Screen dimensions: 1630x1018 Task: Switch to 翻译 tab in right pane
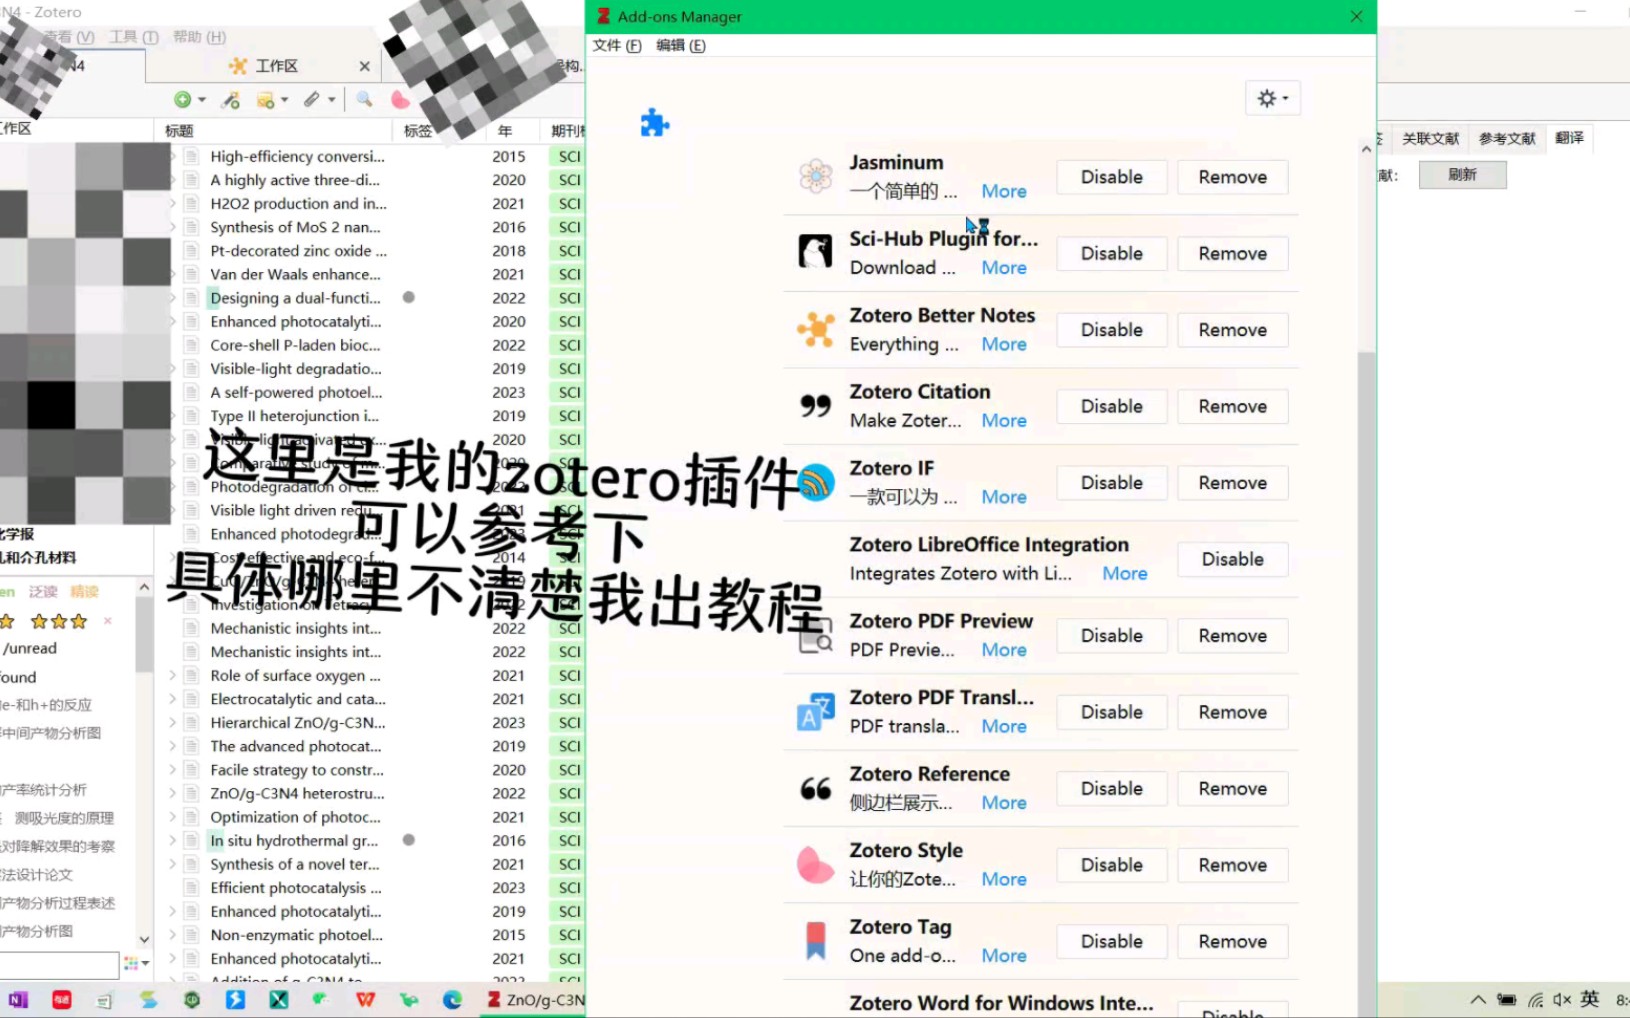click(x=1569, y=137)
